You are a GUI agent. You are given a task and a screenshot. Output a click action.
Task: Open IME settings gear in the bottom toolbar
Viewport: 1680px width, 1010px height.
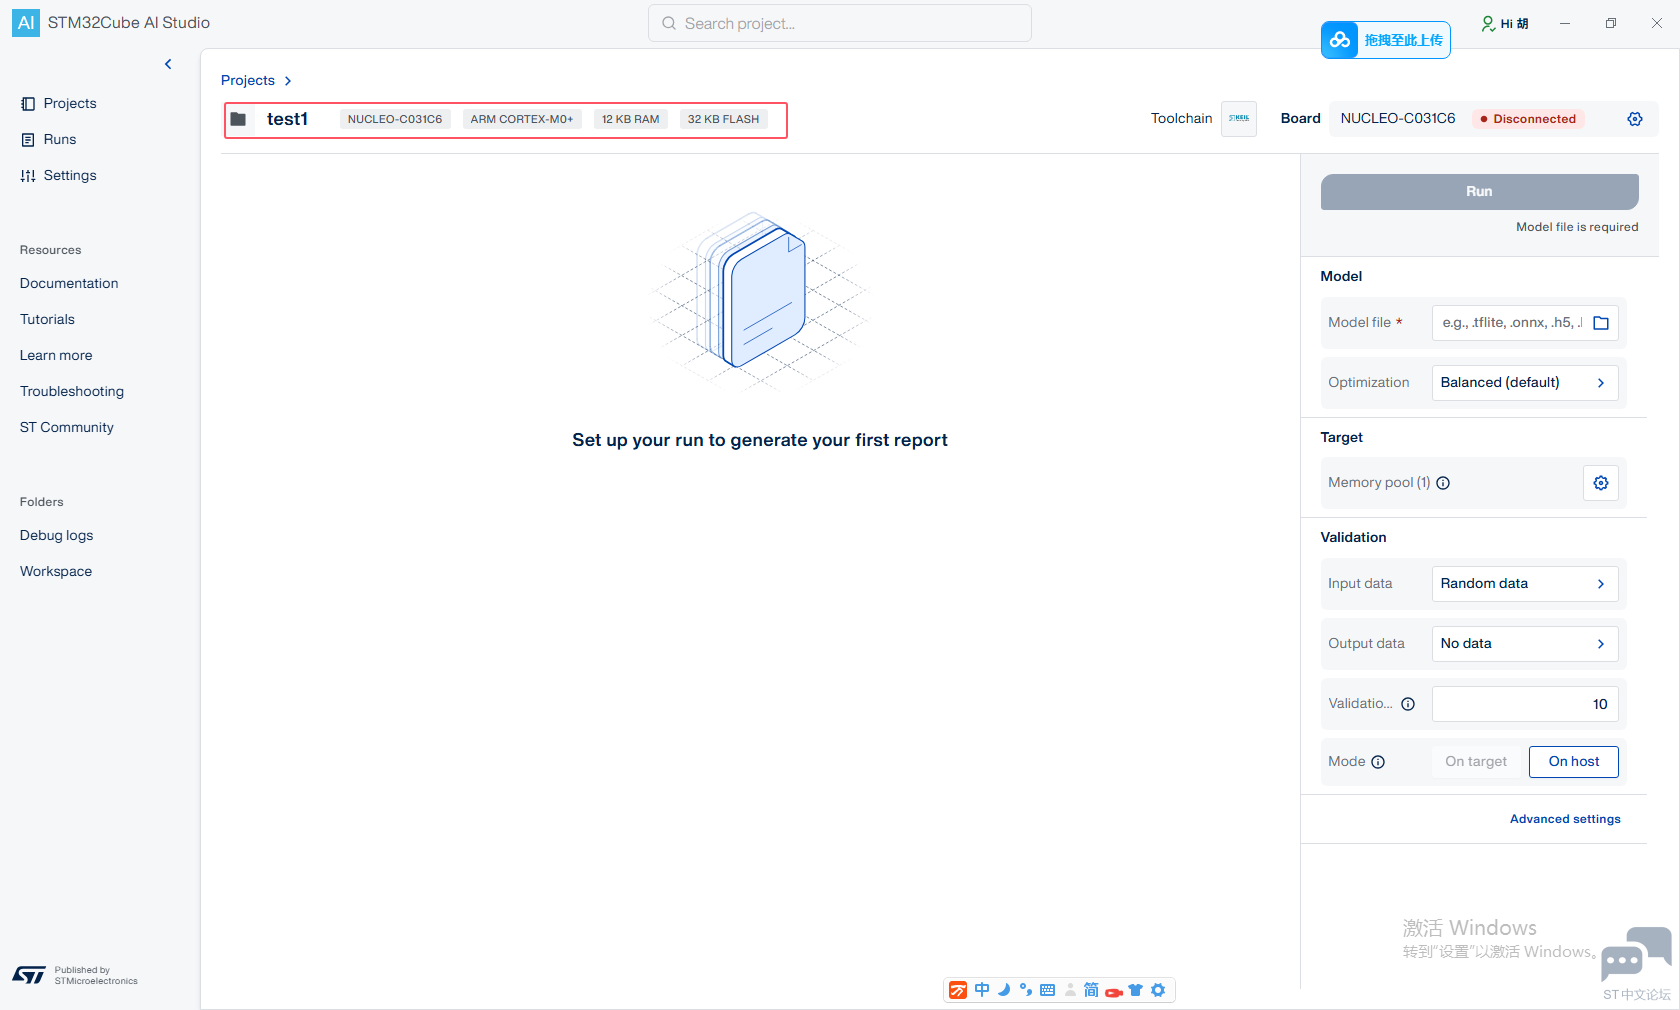pos(1158,990)
